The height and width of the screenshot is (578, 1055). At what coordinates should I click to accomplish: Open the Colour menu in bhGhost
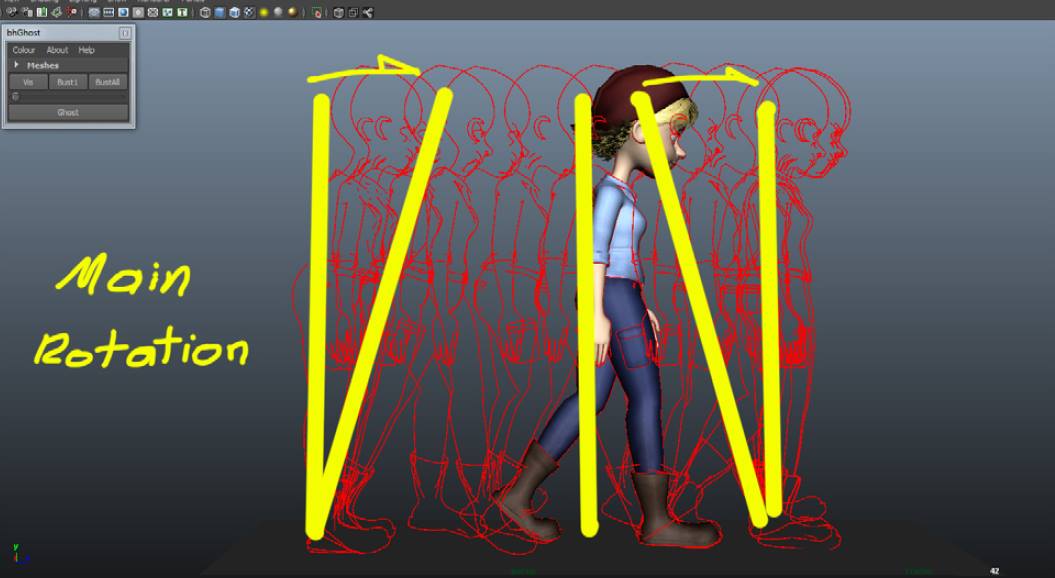(23, 50)
